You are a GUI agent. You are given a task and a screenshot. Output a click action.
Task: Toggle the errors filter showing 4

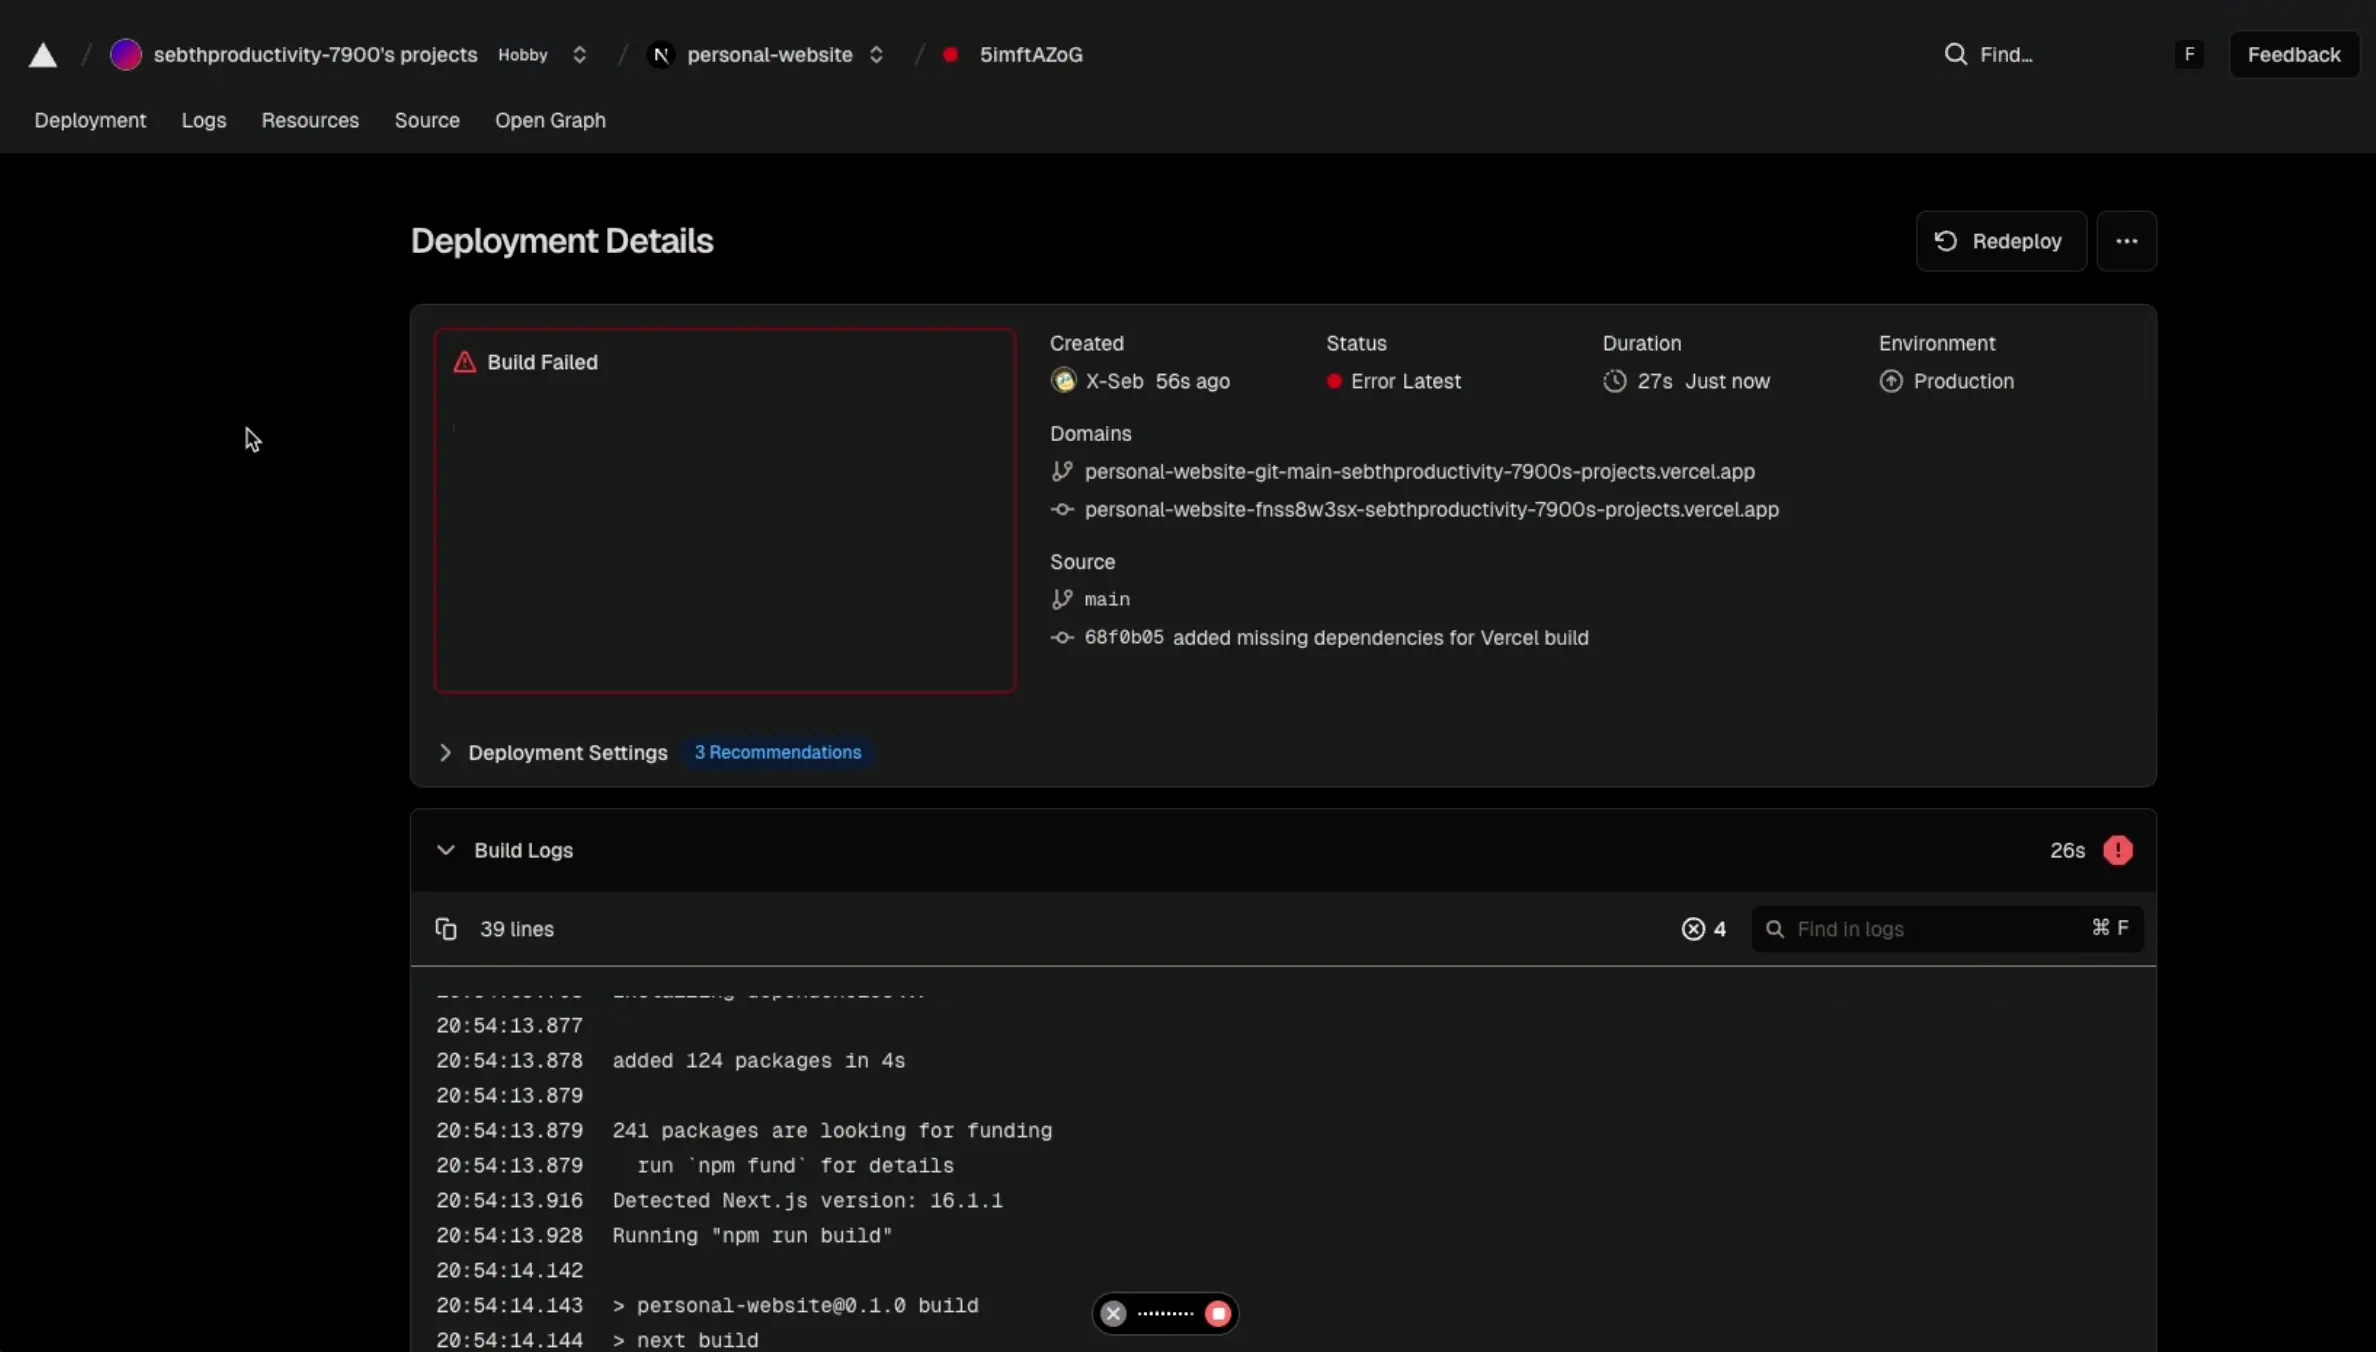click(x=1703, y=929)
